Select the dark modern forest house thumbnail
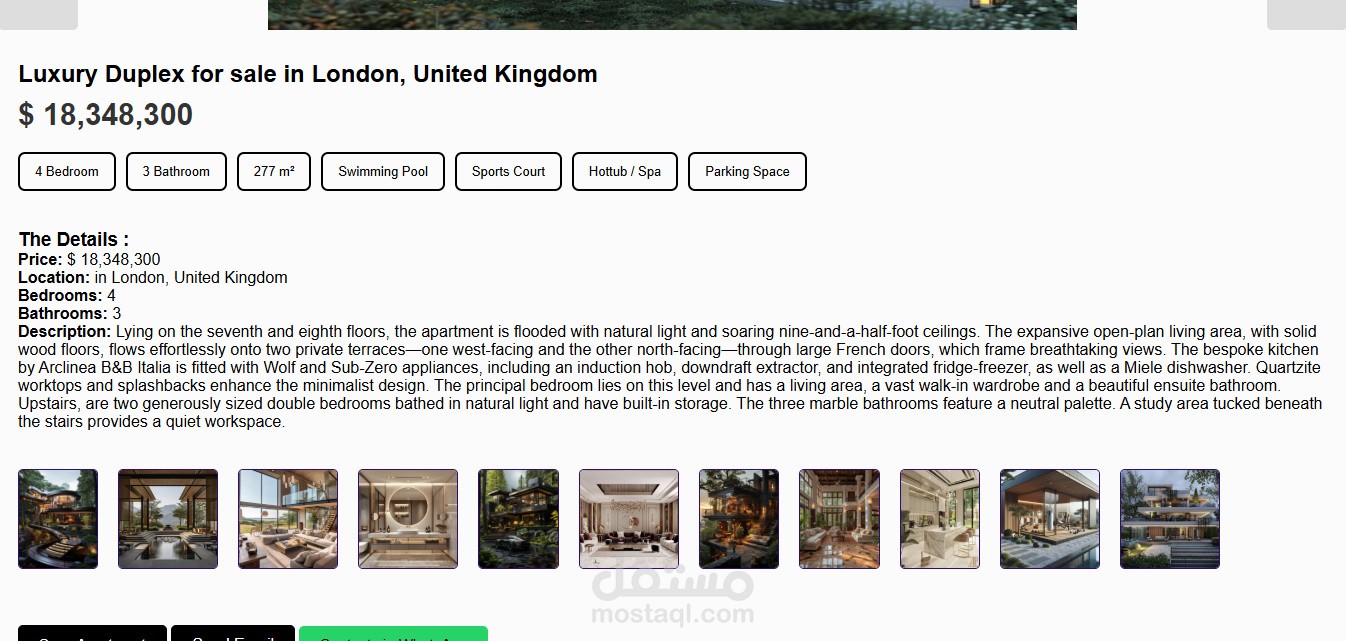The width and height of the screenshot is (1346, 641). point(518,519)
